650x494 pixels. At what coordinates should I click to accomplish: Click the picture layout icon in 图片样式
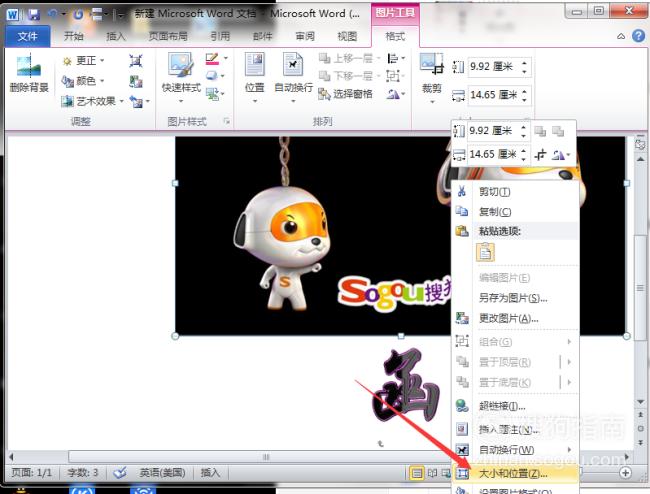coord(213,94)
